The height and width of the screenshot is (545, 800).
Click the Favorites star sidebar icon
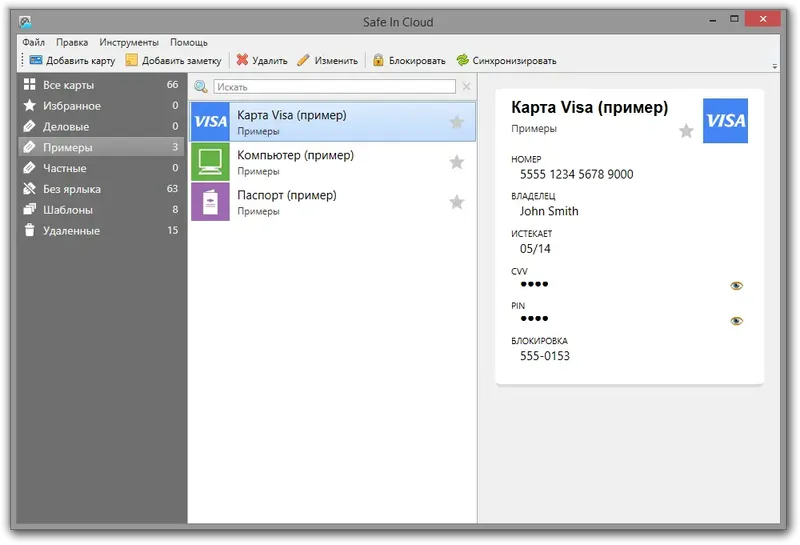pyautogui.click(x=30, y=106)
